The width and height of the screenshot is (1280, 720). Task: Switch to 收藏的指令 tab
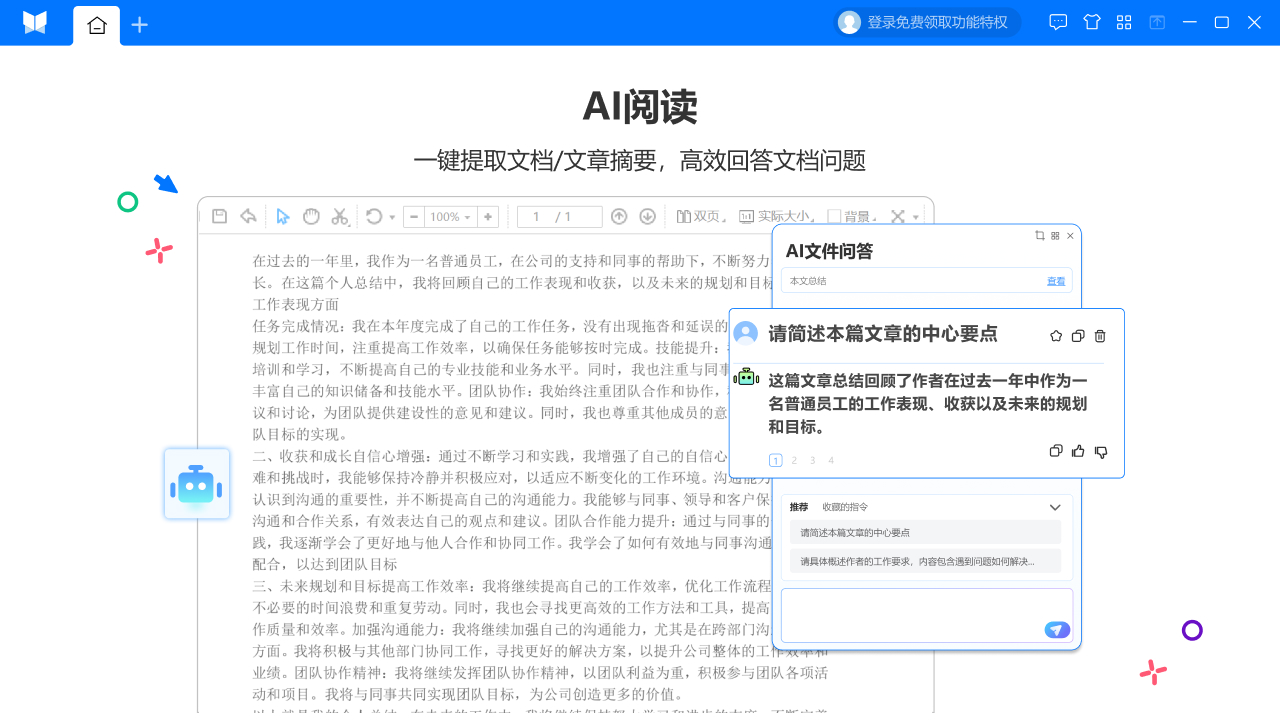point(845,507)
